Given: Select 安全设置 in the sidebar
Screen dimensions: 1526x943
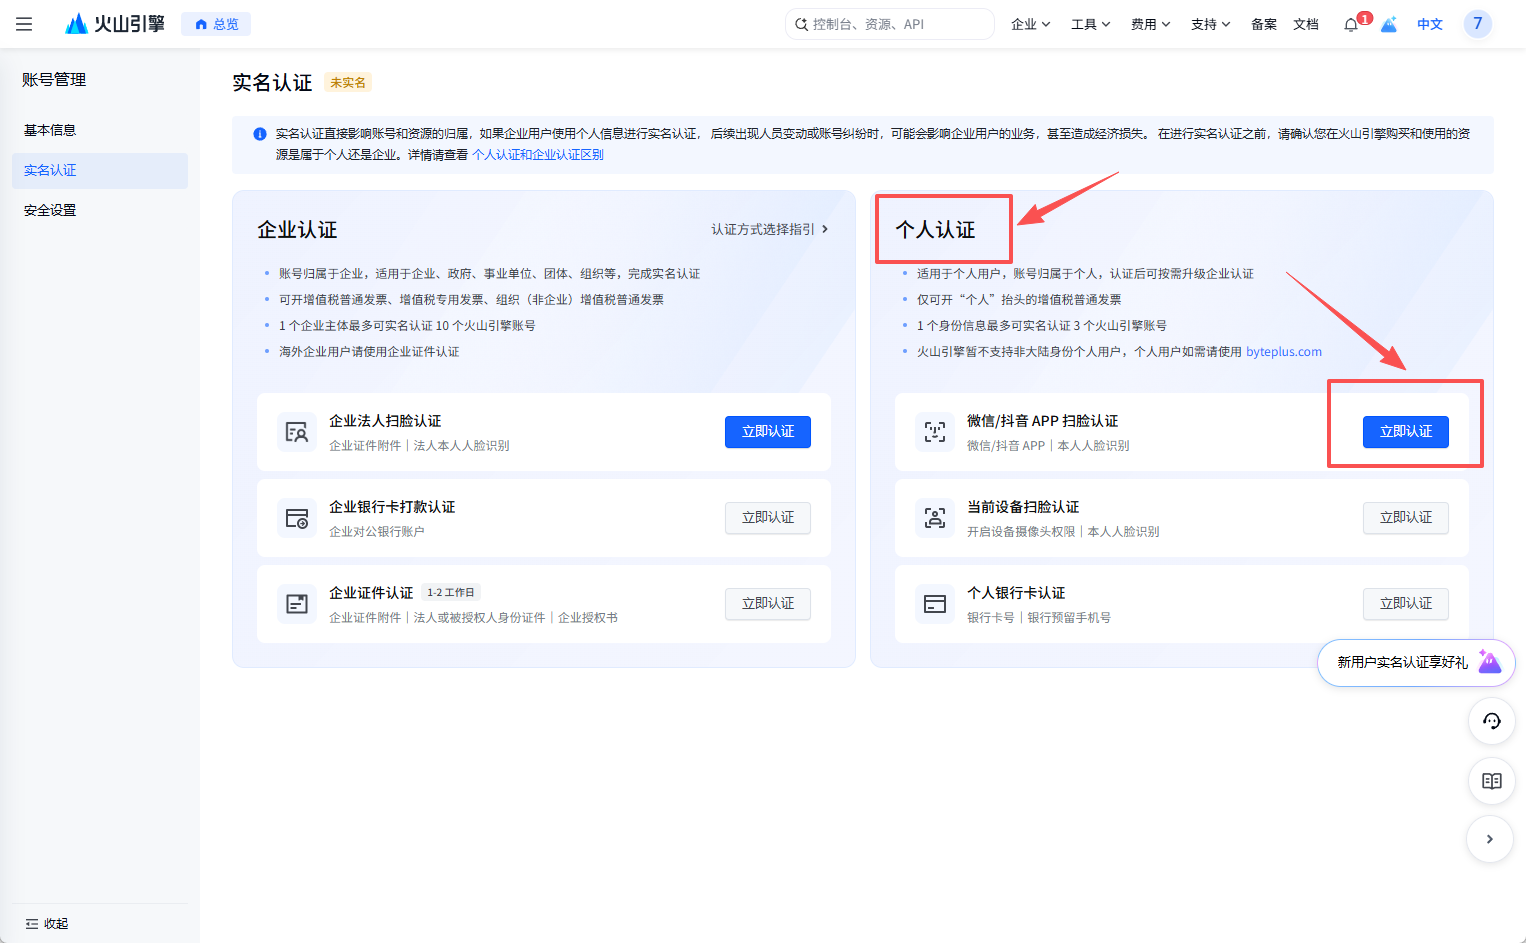Looking at the screenshot, I should pos(100,210).
